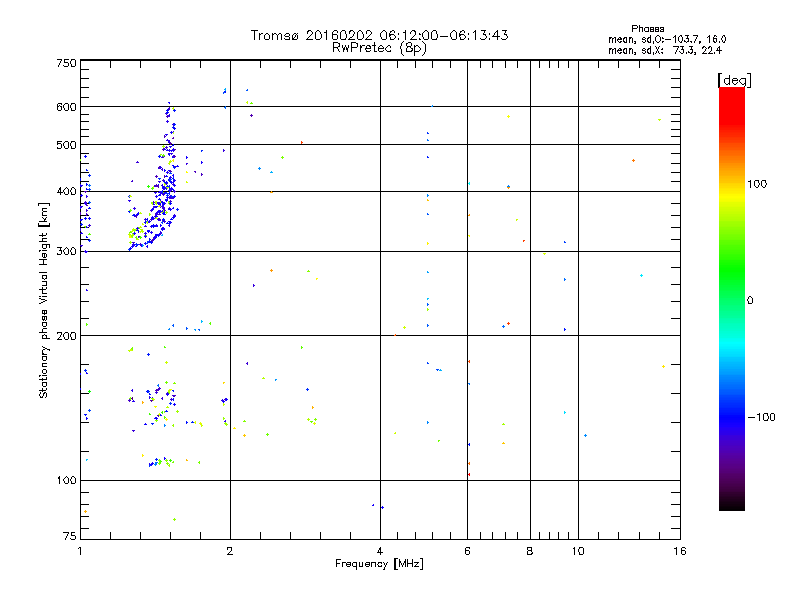The width and height of the screenshot is (800, 600).
Task: Click the y-axis tick label '400'
Action: click(x=66, y=192)
